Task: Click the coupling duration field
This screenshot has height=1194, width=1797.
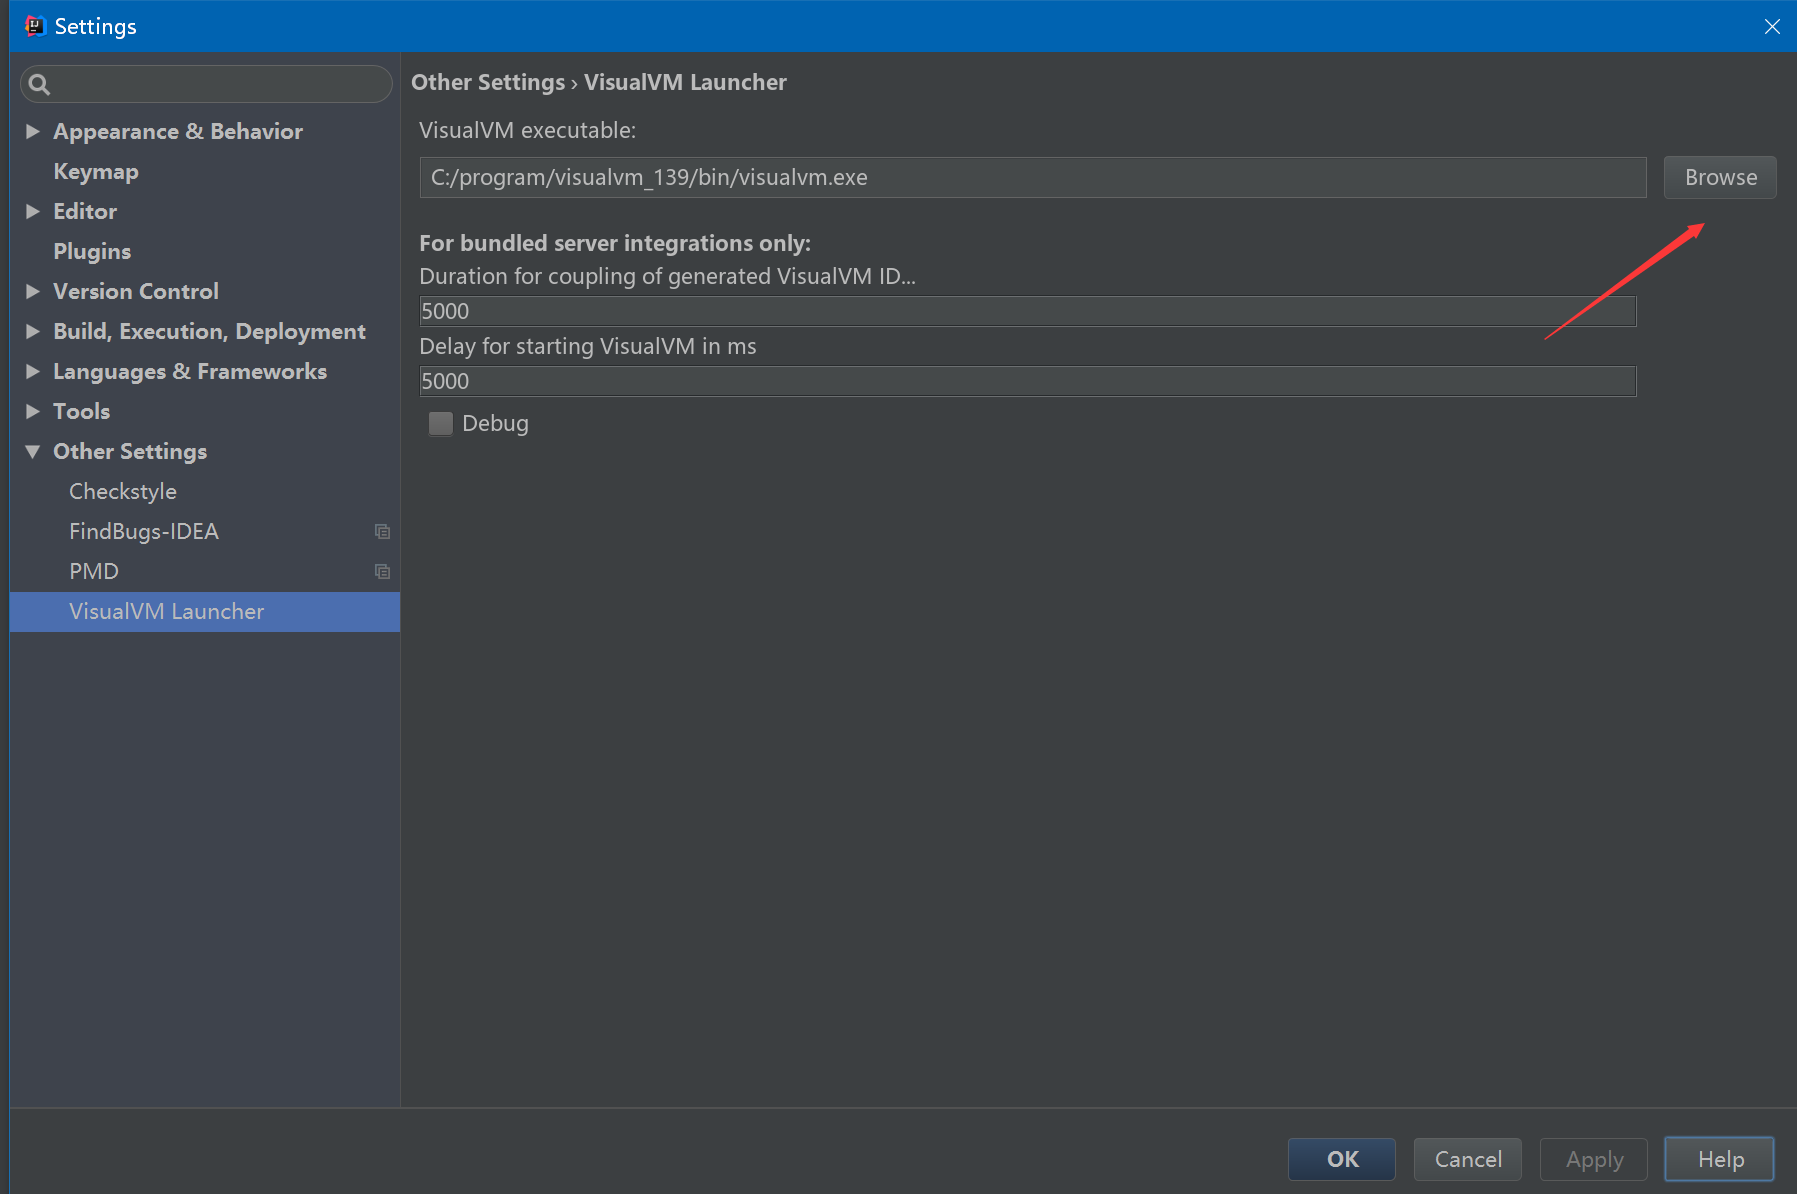Action: click(1028, 311)
